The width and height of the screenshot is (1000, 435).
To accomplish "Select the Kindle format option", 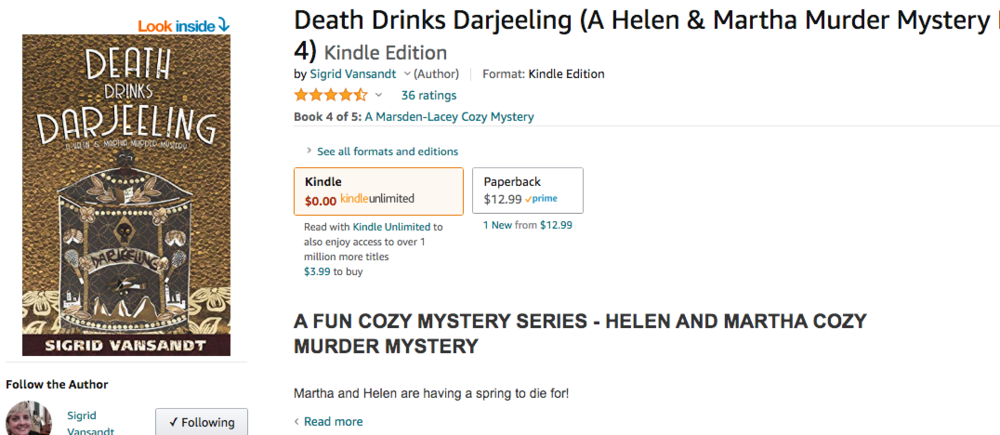I will 379,191.
